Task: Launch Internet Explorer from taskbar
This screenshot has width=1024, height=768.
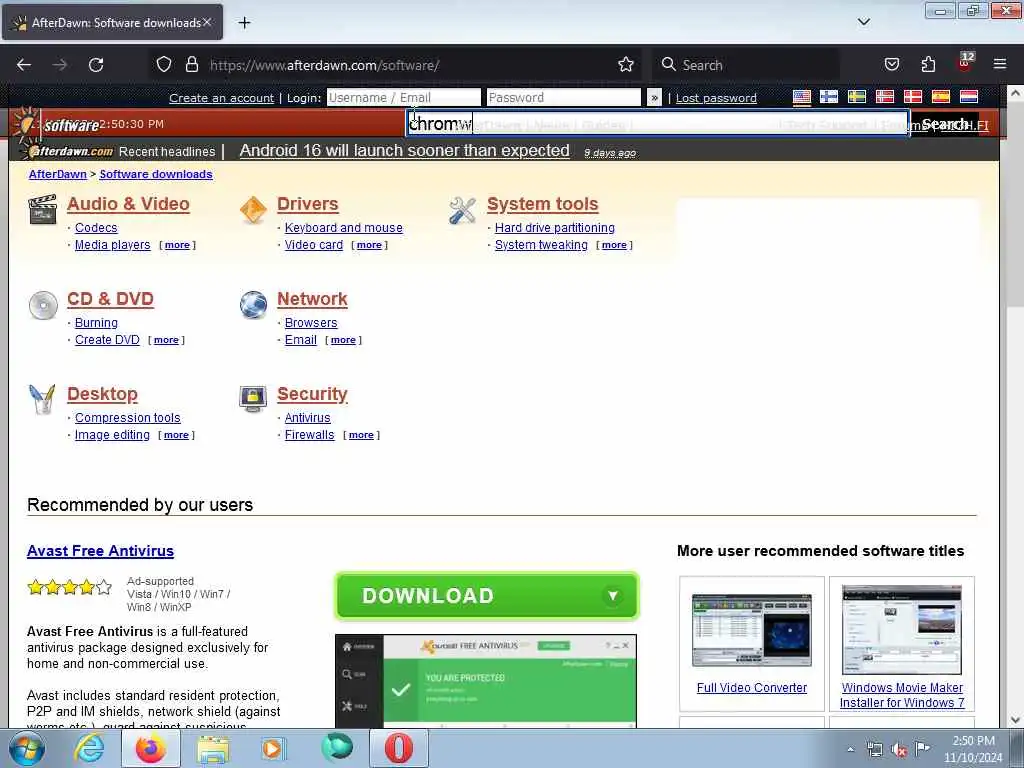Action: (x=89, y=749)
